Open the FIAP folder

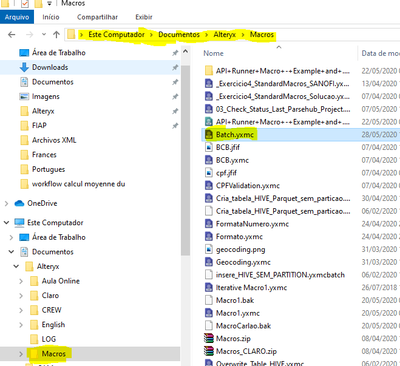[39, 126]
